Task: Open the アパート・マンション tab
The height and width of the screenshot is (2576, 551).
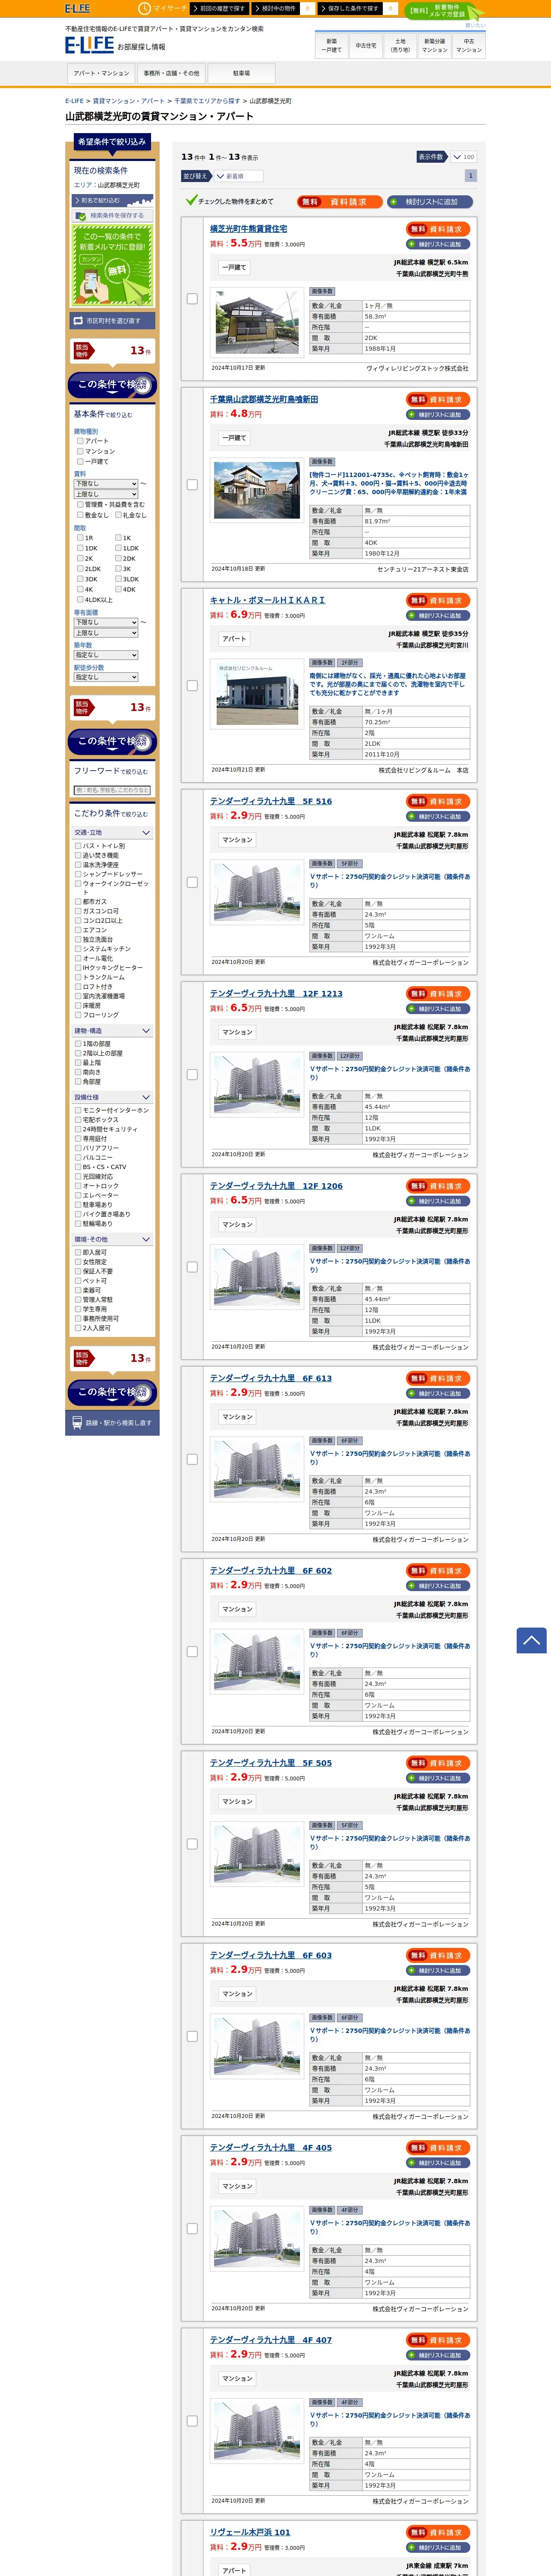Action: pyautogui.click(x=101, y=73)
